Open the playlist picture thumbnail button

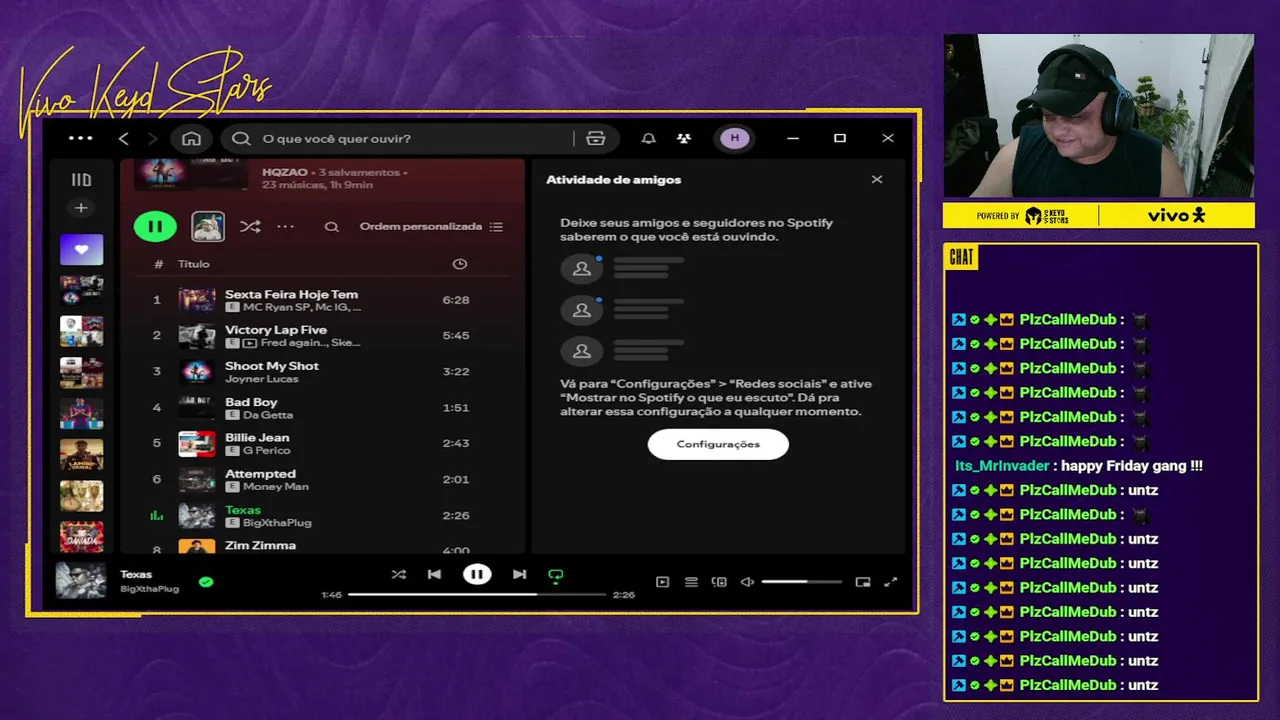[x=208, y=226]
